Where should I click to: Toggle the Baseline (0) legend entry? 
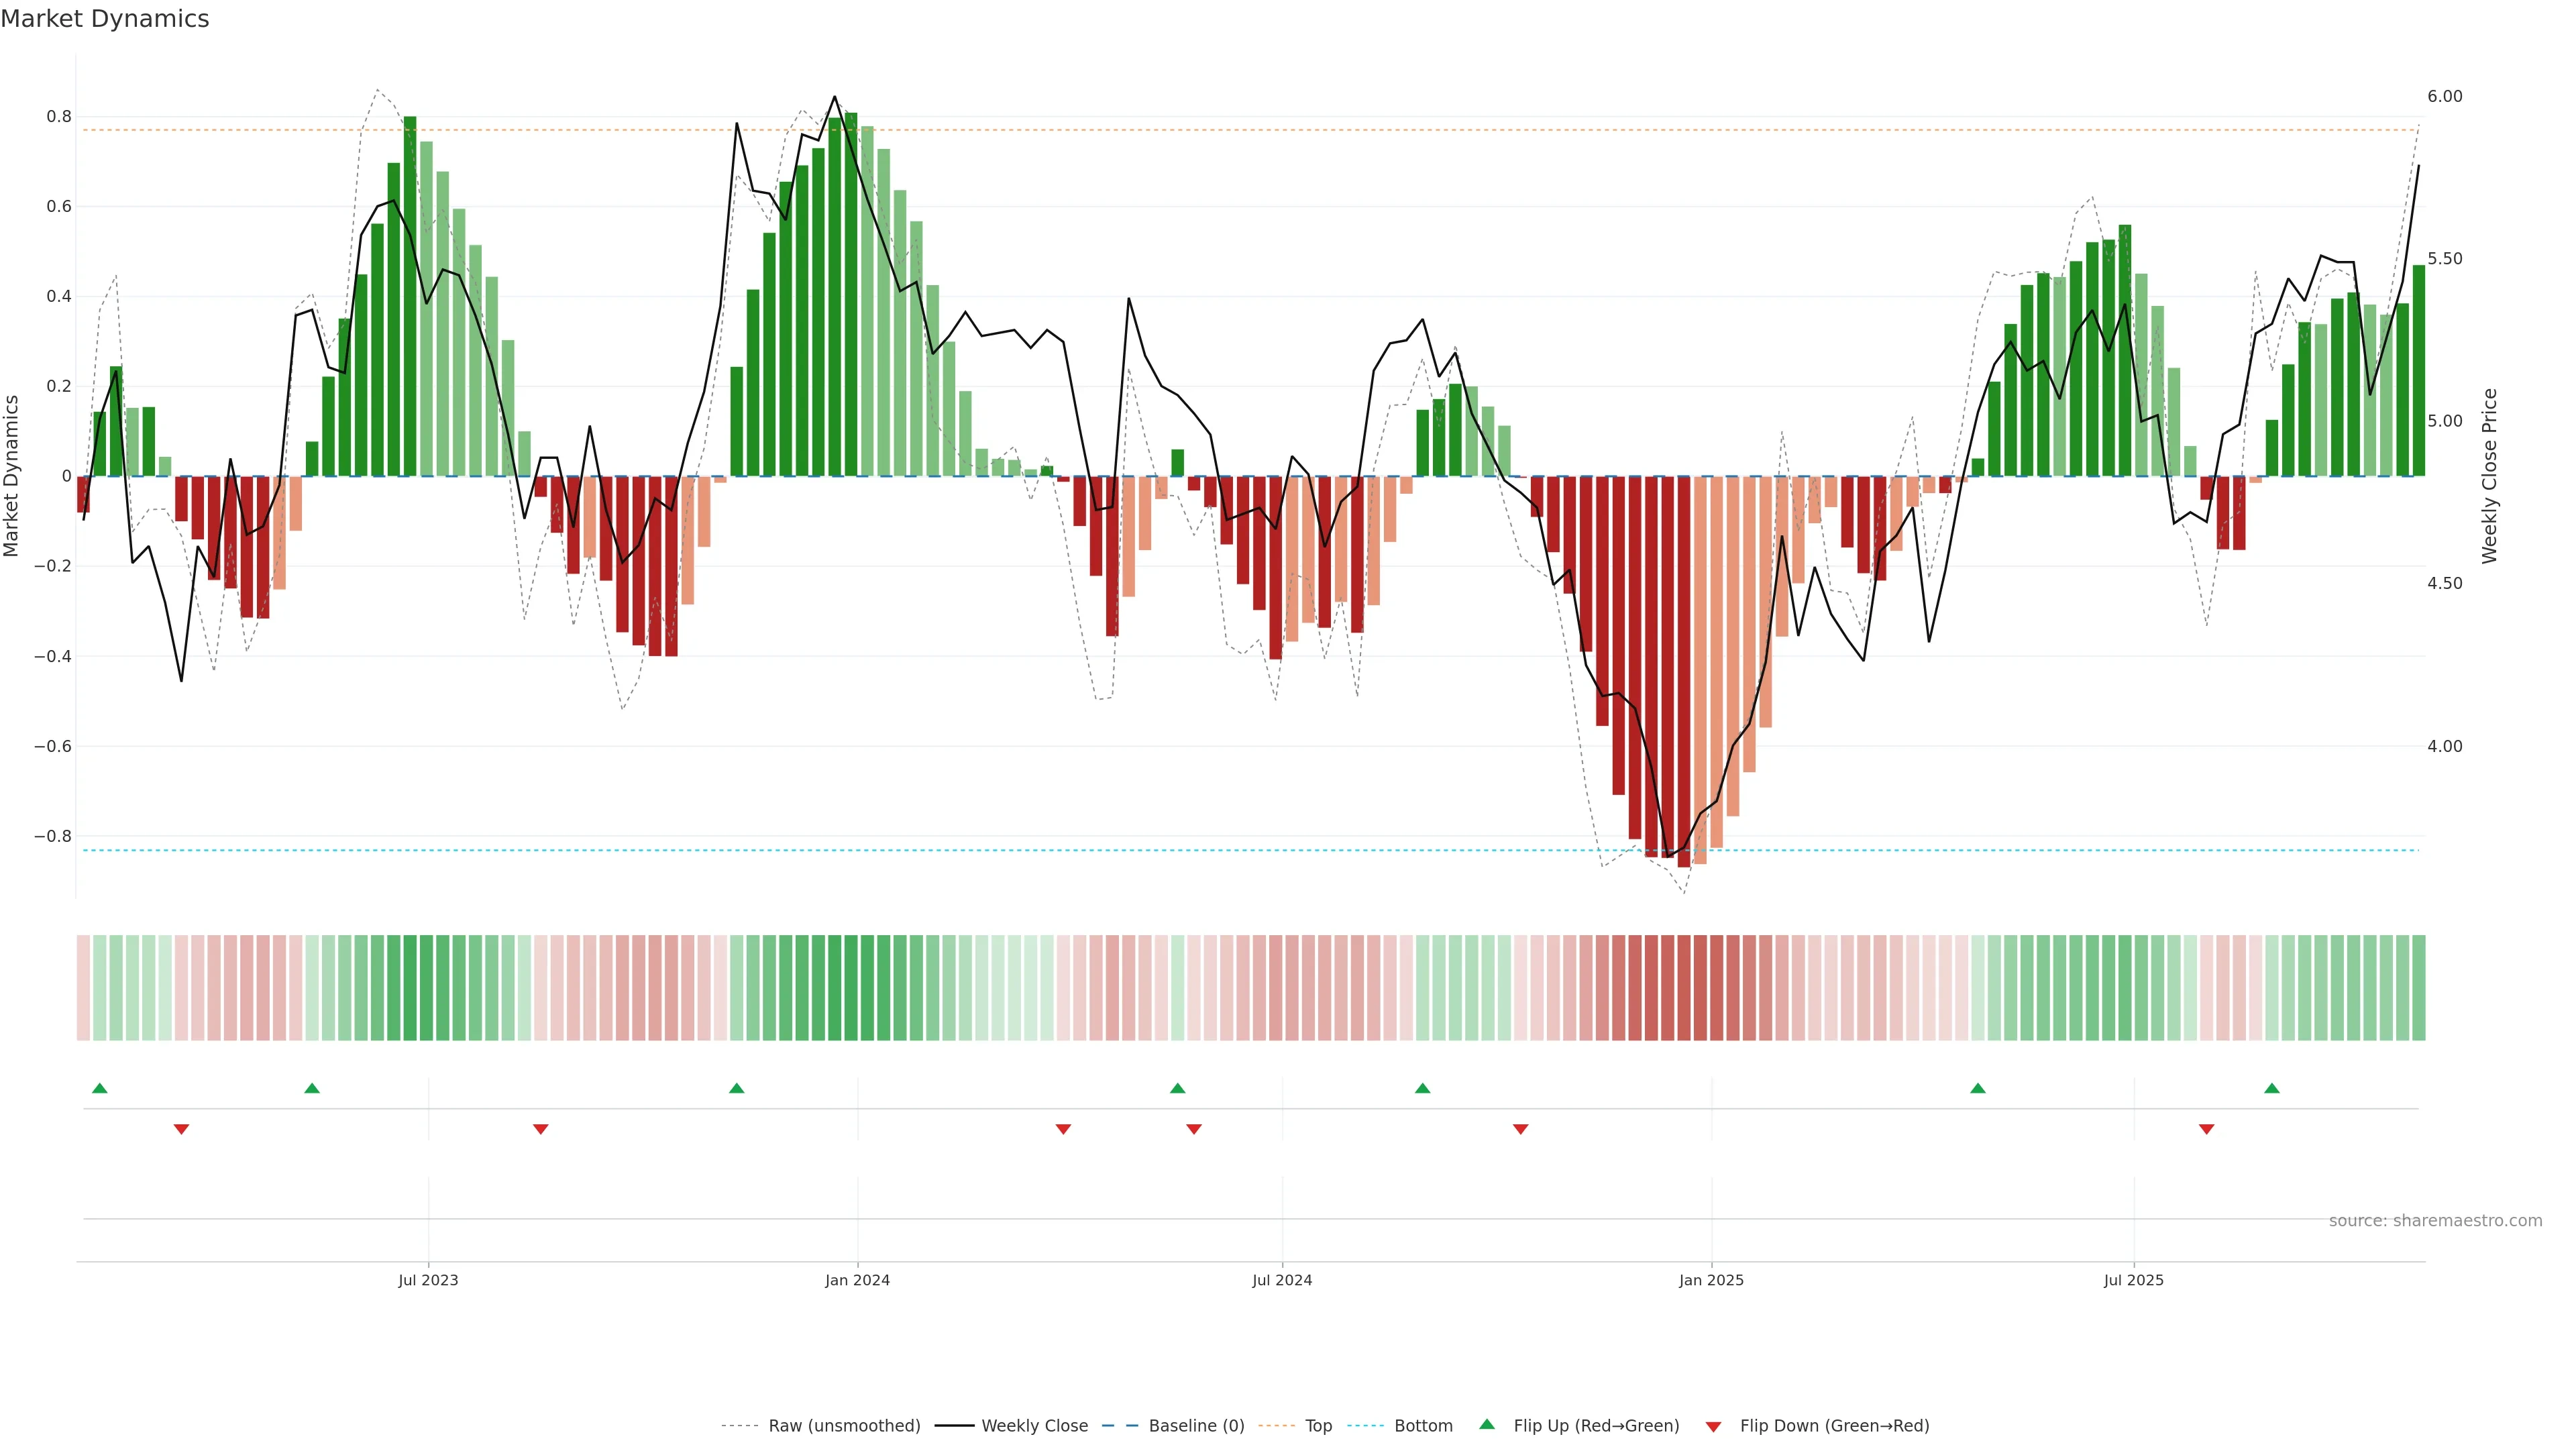[x=1196, y=1426]
